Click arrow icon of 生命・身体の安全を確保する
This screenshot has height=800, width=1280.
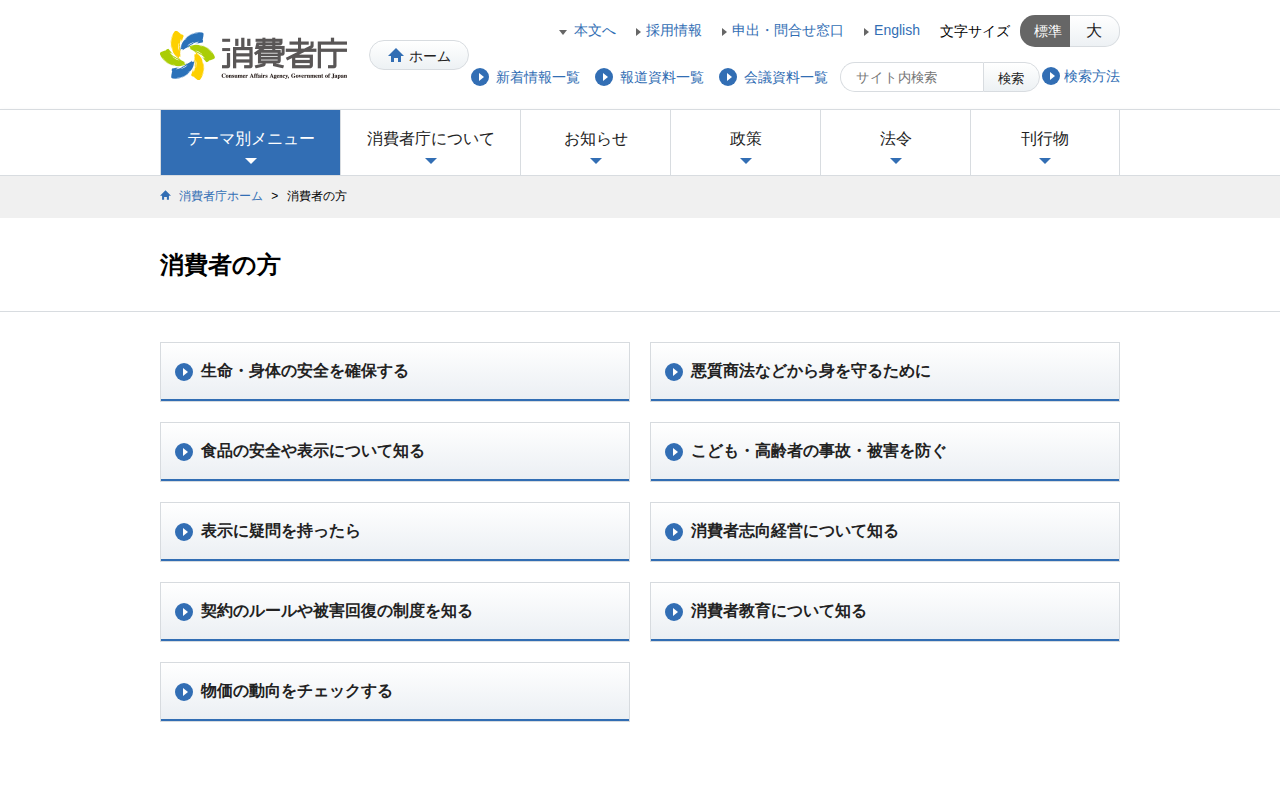(x=184, y=372)
